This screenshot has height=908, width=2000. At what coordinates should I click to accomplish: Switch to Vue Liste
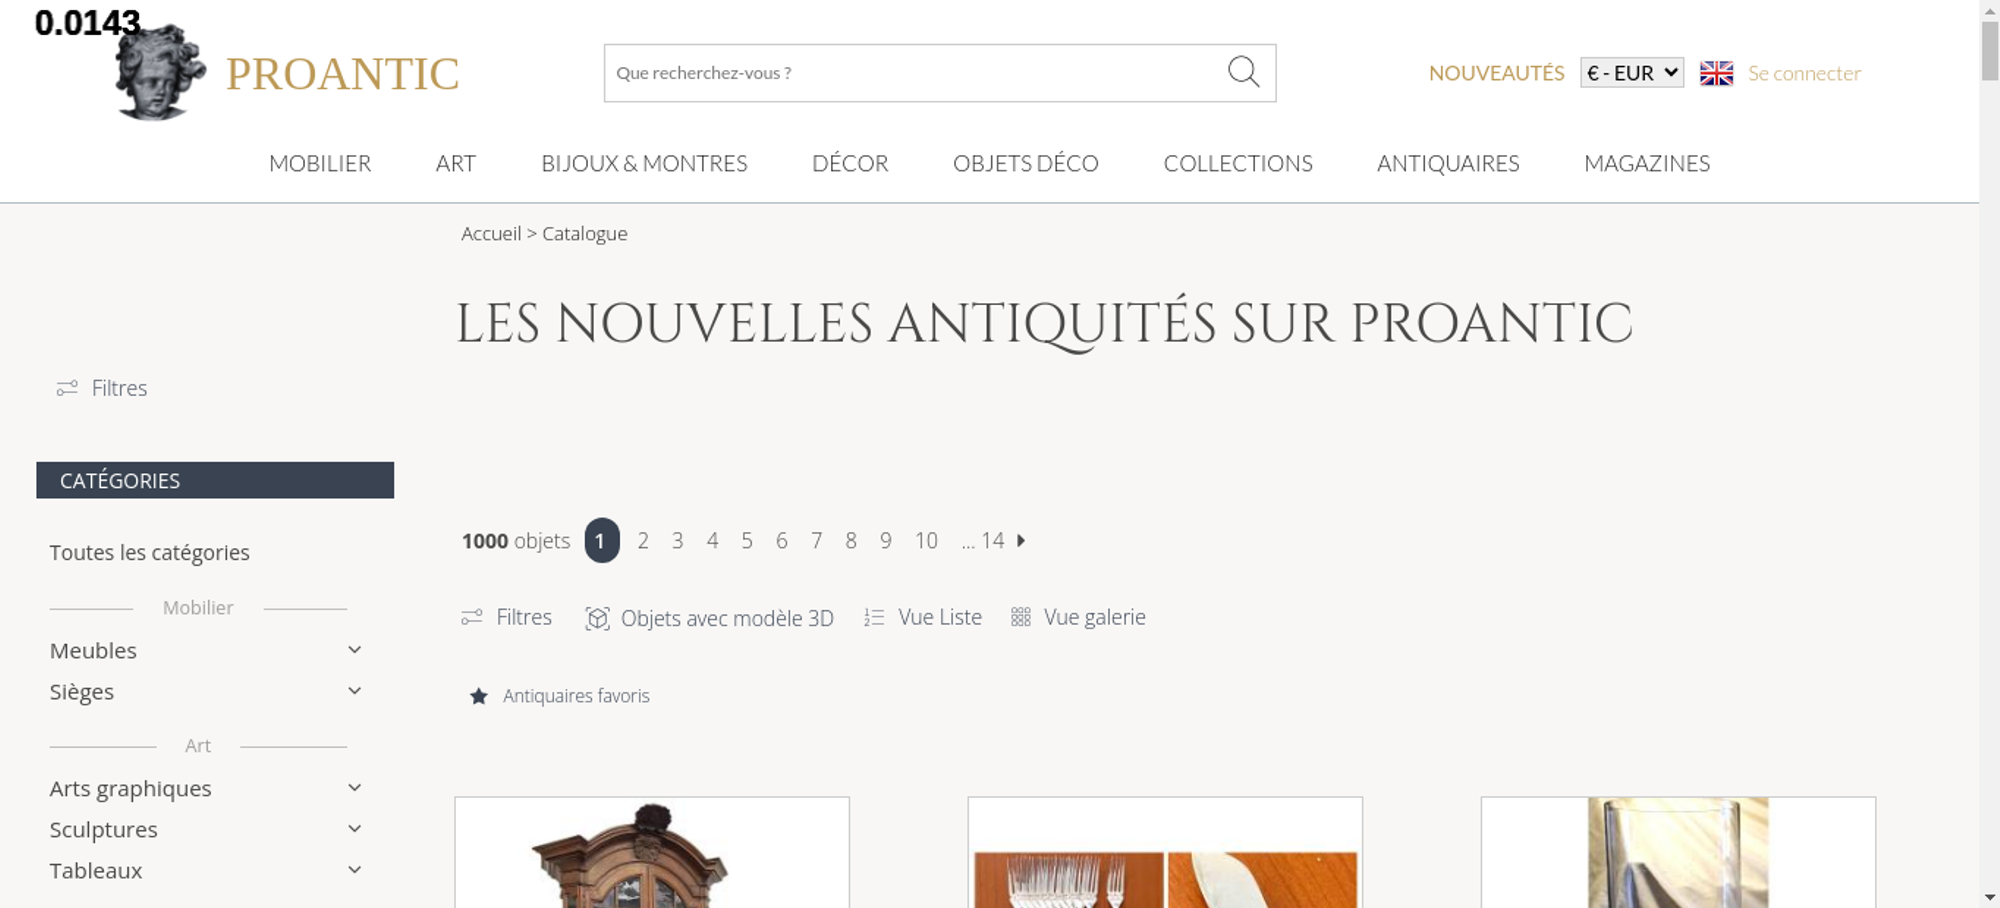923,617
